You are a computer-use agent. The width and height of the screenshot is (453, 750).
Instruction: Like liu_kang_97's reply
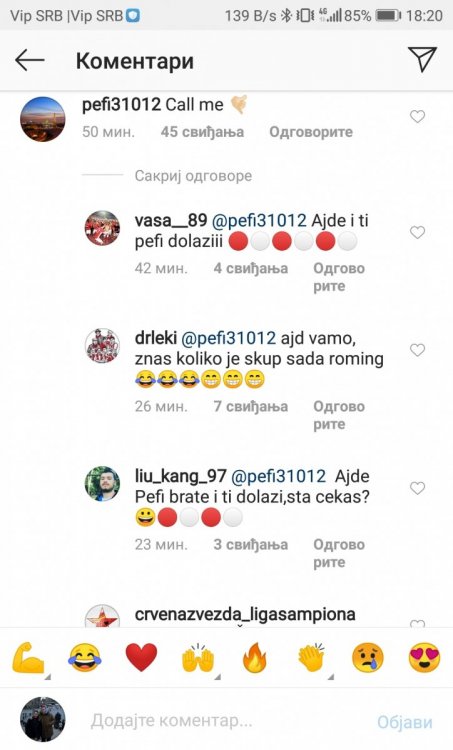pyautogui.click(x=418, y=488)
